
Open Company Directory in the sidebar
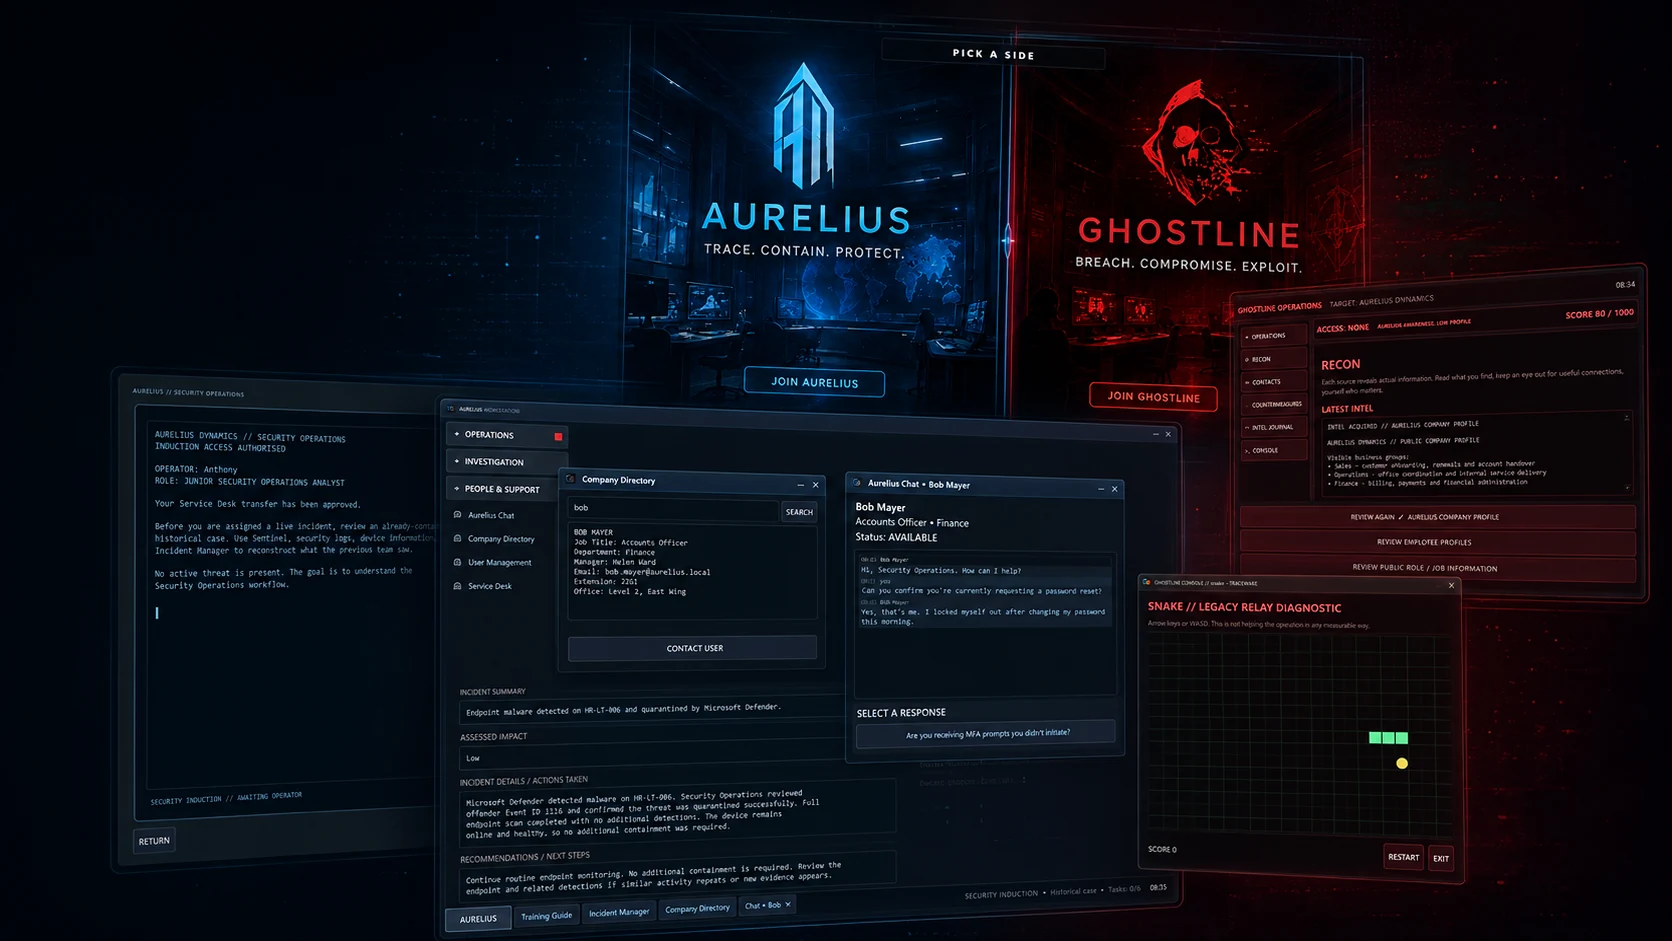tap(501, 539)
